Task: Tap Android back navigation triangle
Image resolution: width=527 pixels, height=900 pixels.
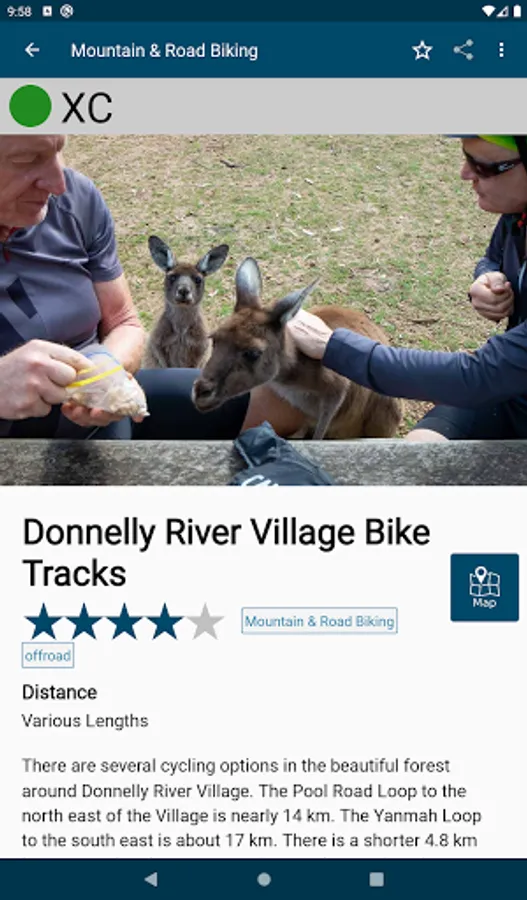Action: (151, 879)
